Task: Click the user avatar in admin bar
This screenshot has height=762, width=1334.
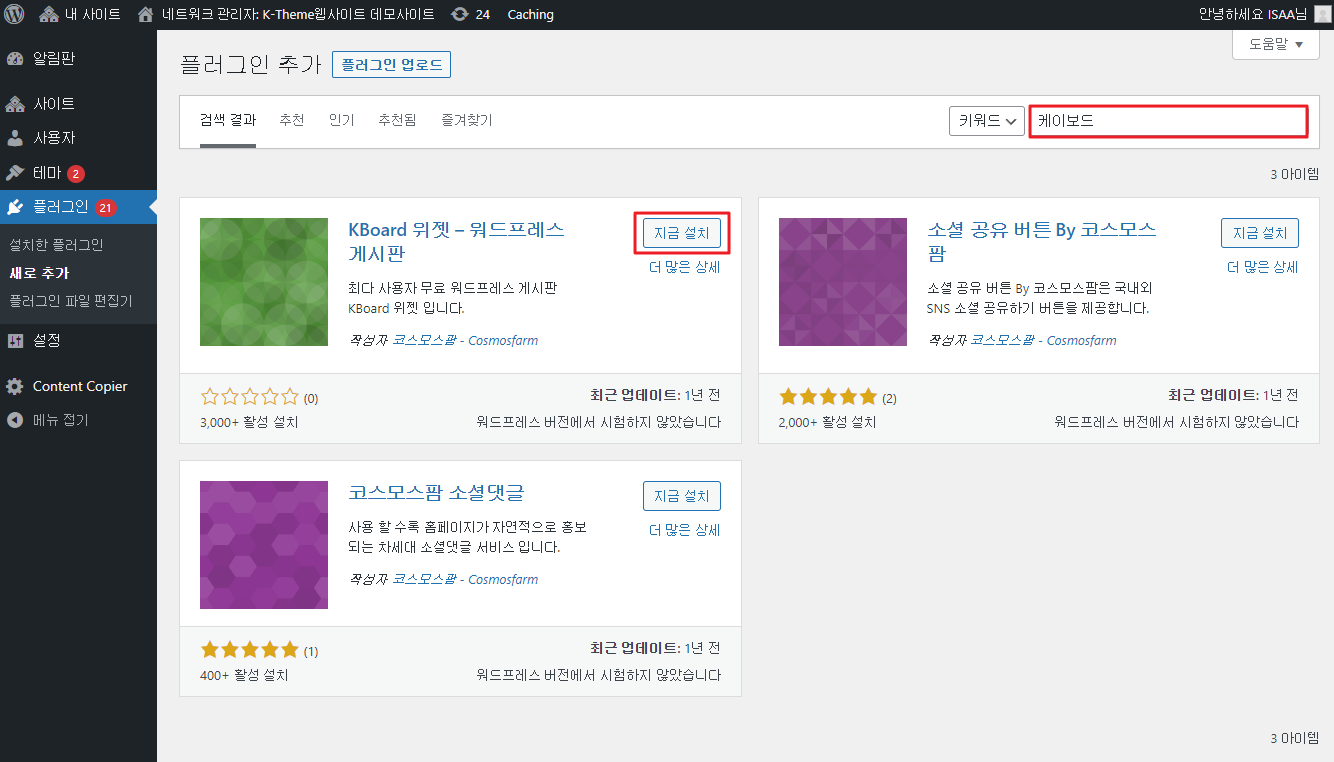Action: [1322, 14]
